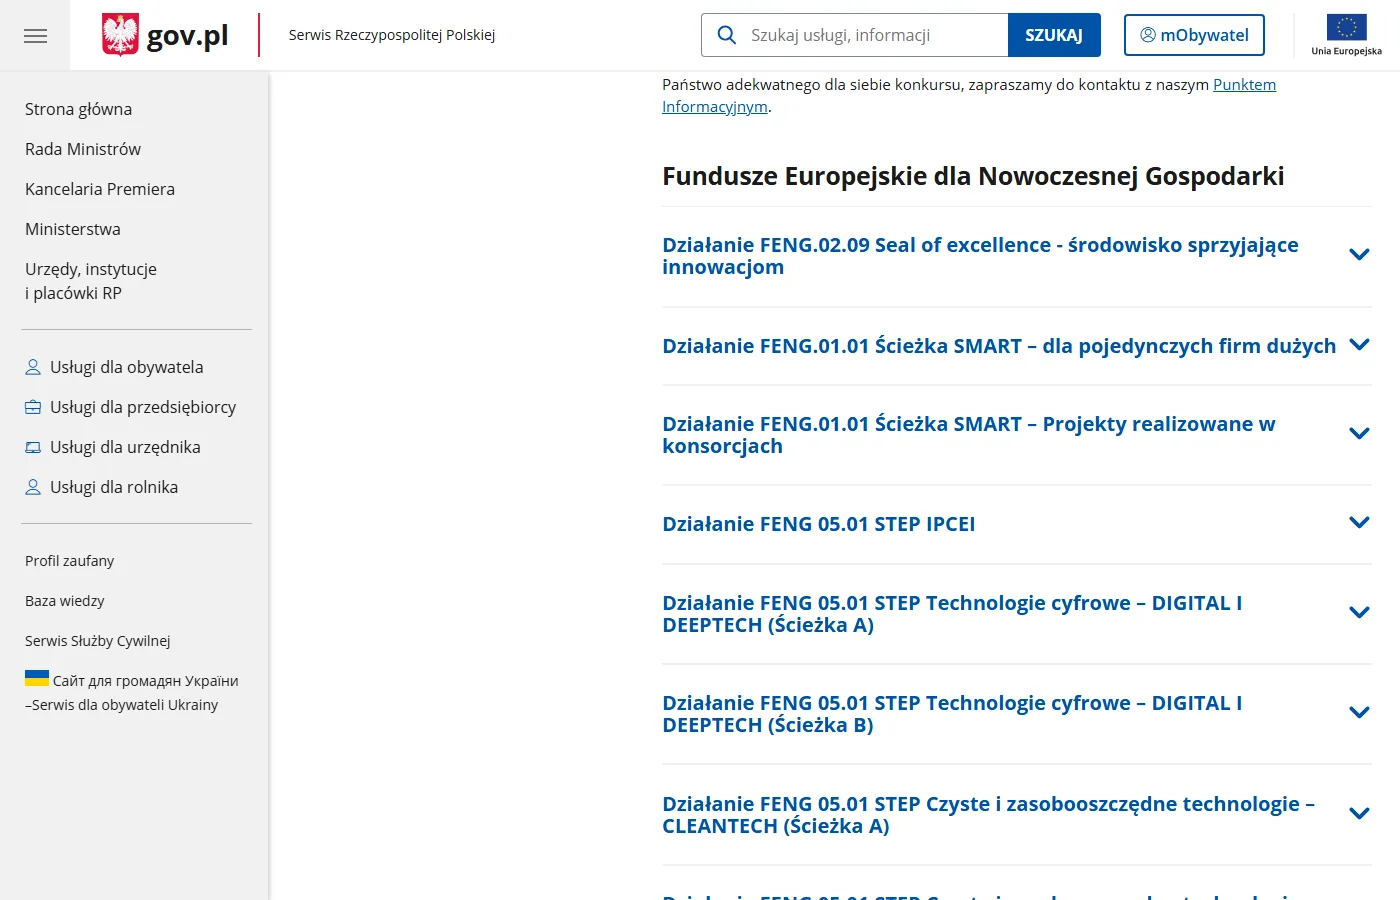Click the search magnifier icon
The image size is (1400, 900).
point(727,35)
